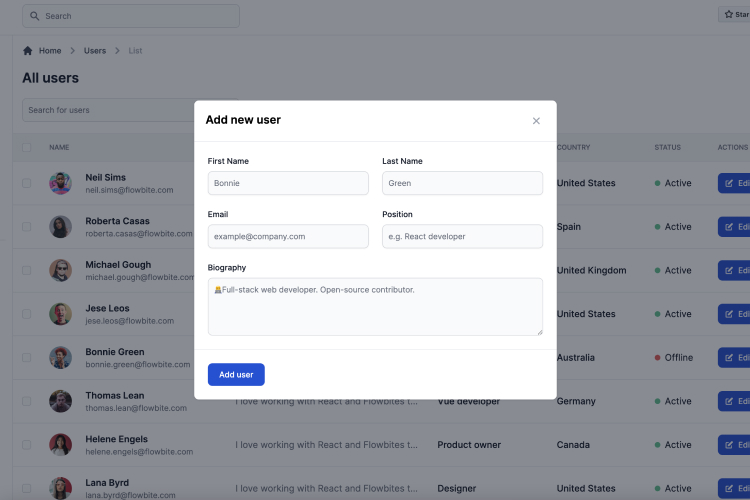Click into the Position input field
The width and height of the screenshot is (750, 500).
[x=462, y=236]
